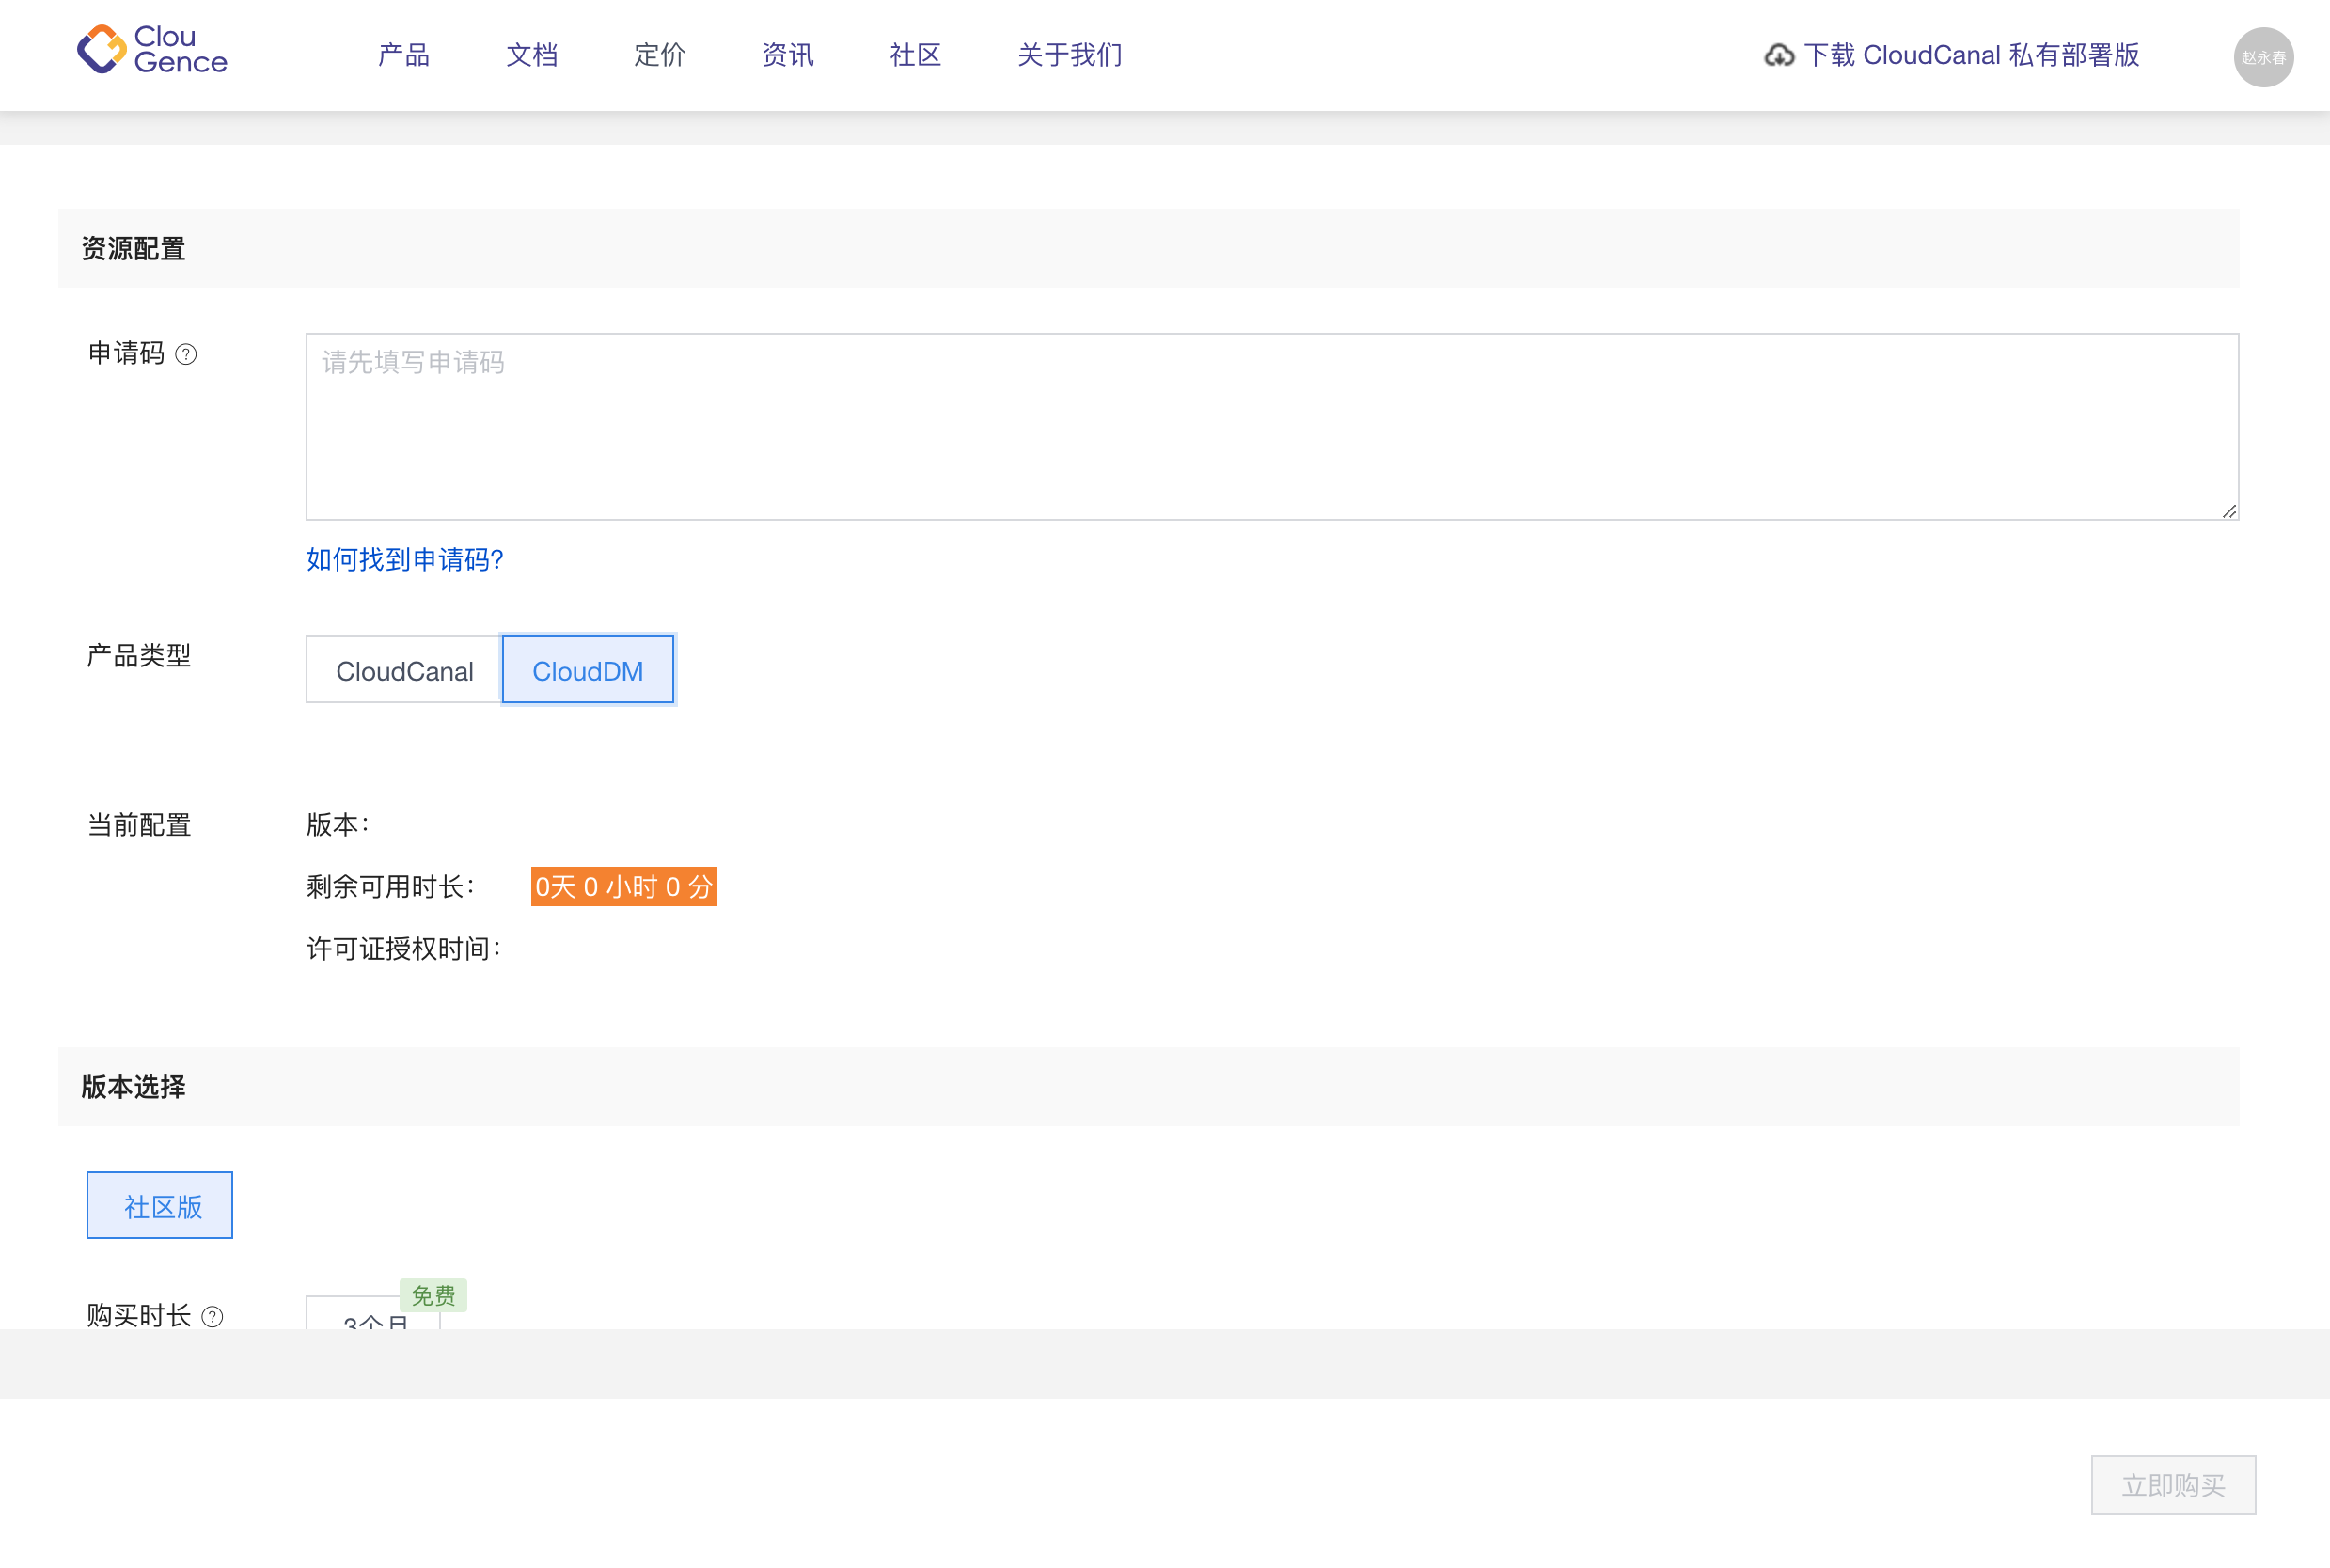2330x1568 pixels.
Task: Click the orange remaining time badge
Action: pyautogui.click(x=623, y=886)
